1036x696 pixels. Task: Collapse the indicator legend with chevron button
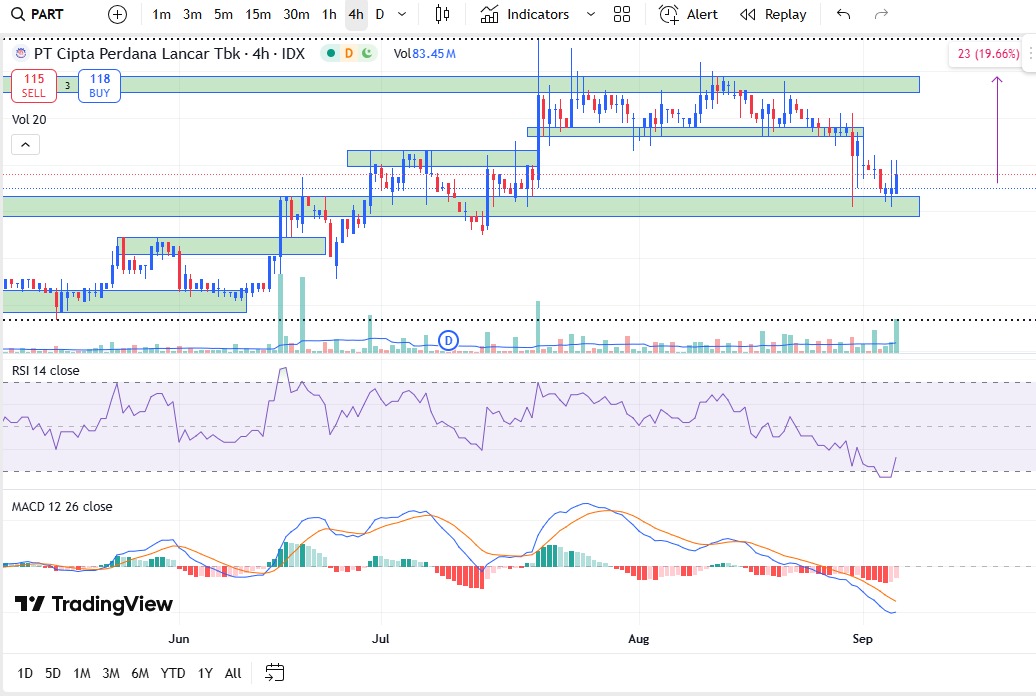pos(25,145)
